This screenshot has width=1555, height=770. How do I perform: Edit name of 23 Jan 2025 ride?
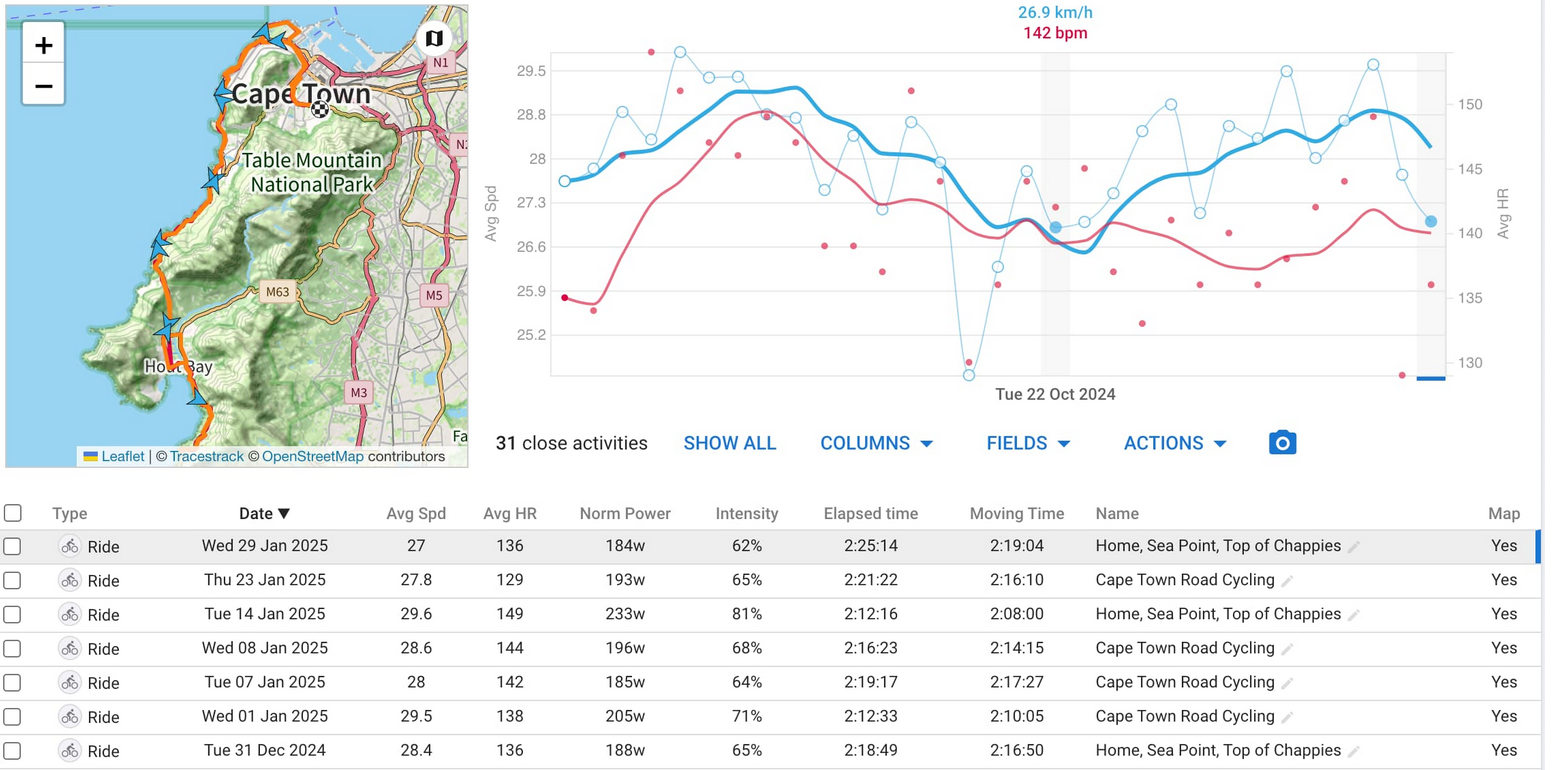[x=1288, y=581]
